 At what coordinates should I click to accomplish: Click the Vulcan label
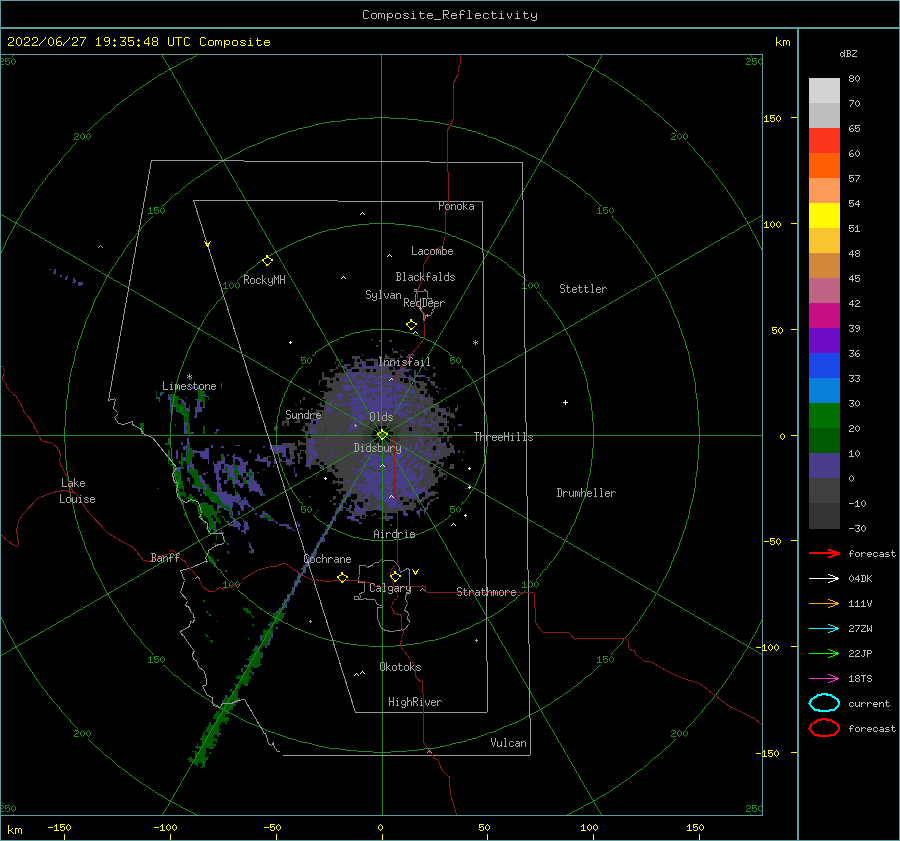click(x=508, y=743)
